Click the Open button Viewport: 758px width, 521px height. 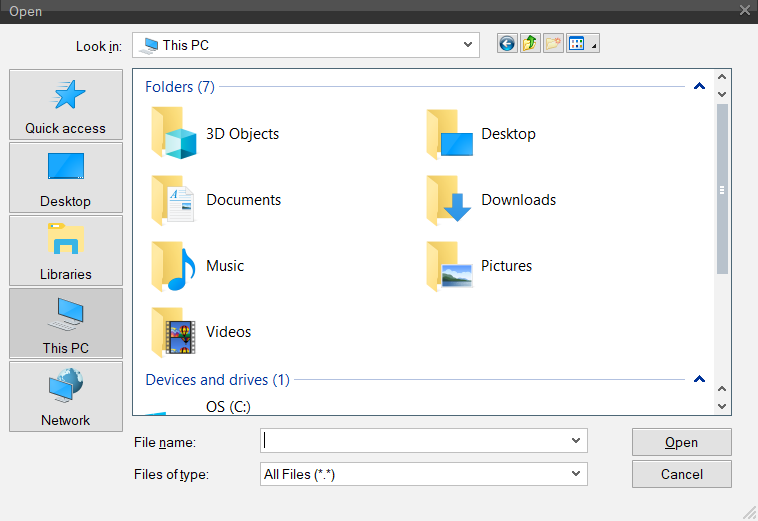click(681, 442)
